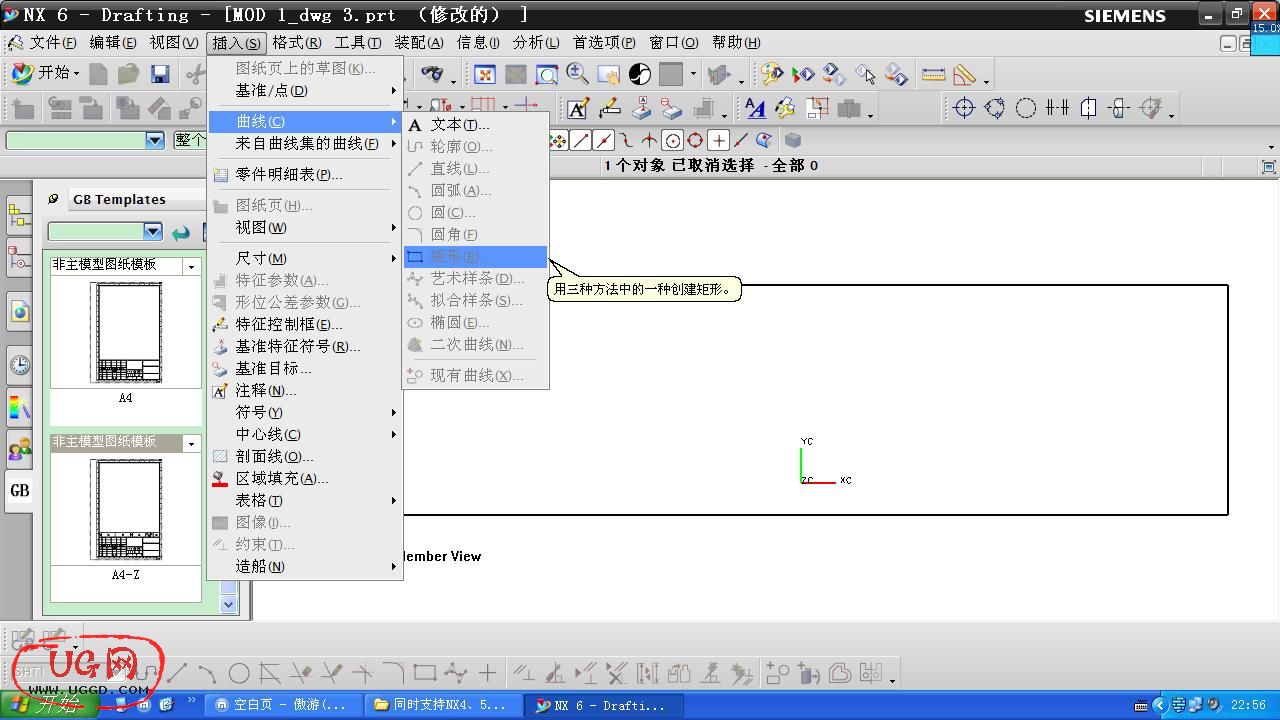Expand the measure toolbar options arrow
Viewport: 1280px width, 720px height.
tap(986, 80)
